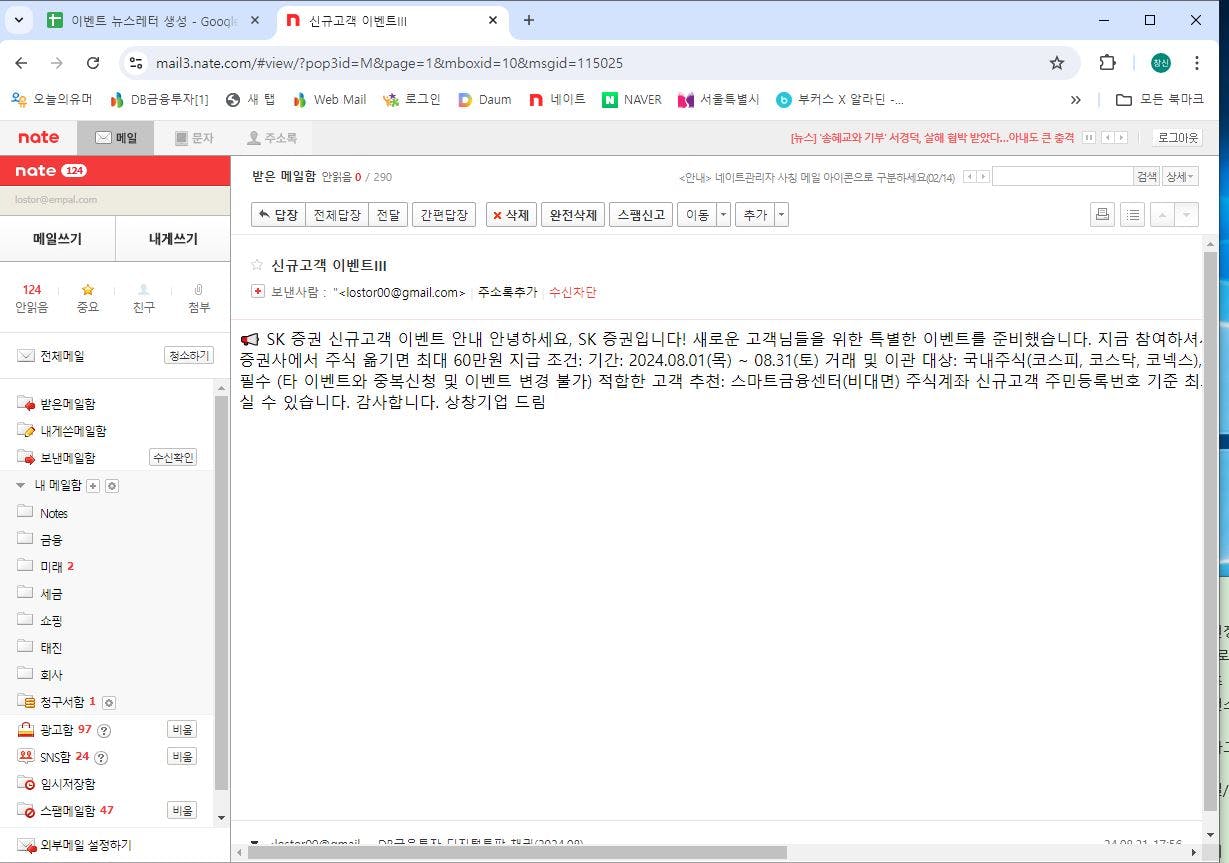This screenshot has width=1229, height=863.
Task: Show the next news headline
Action: tap(1121, 137)
